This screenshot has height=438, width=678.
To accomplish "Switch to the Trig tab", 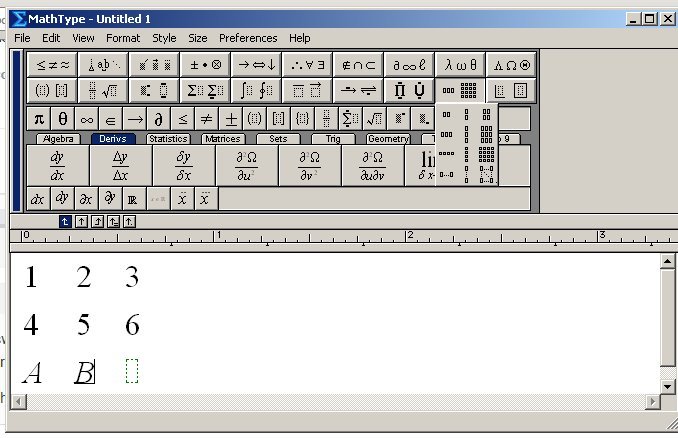I will point(333,139).
